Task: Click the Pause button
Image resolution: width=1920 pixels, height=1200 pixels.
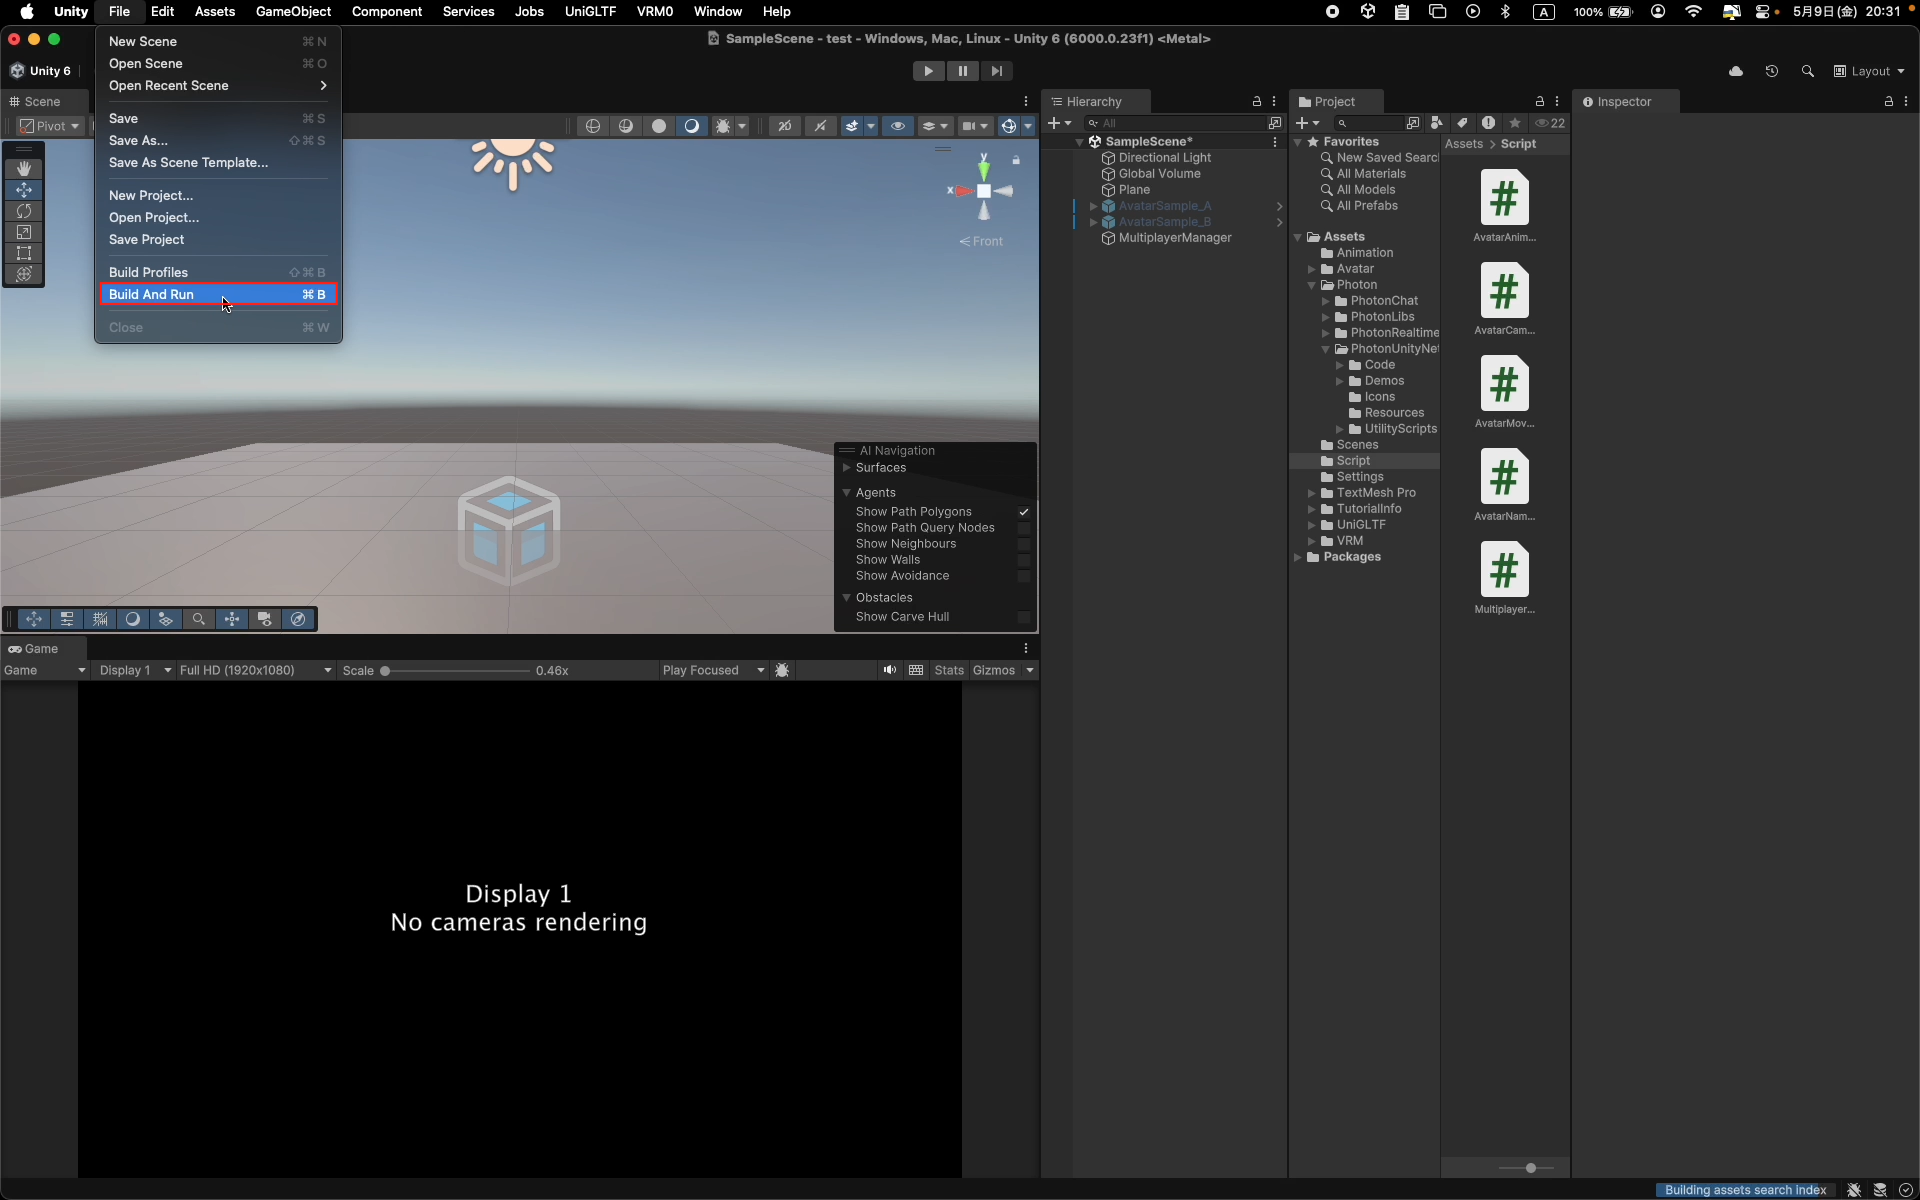Action: click(963, 71)
